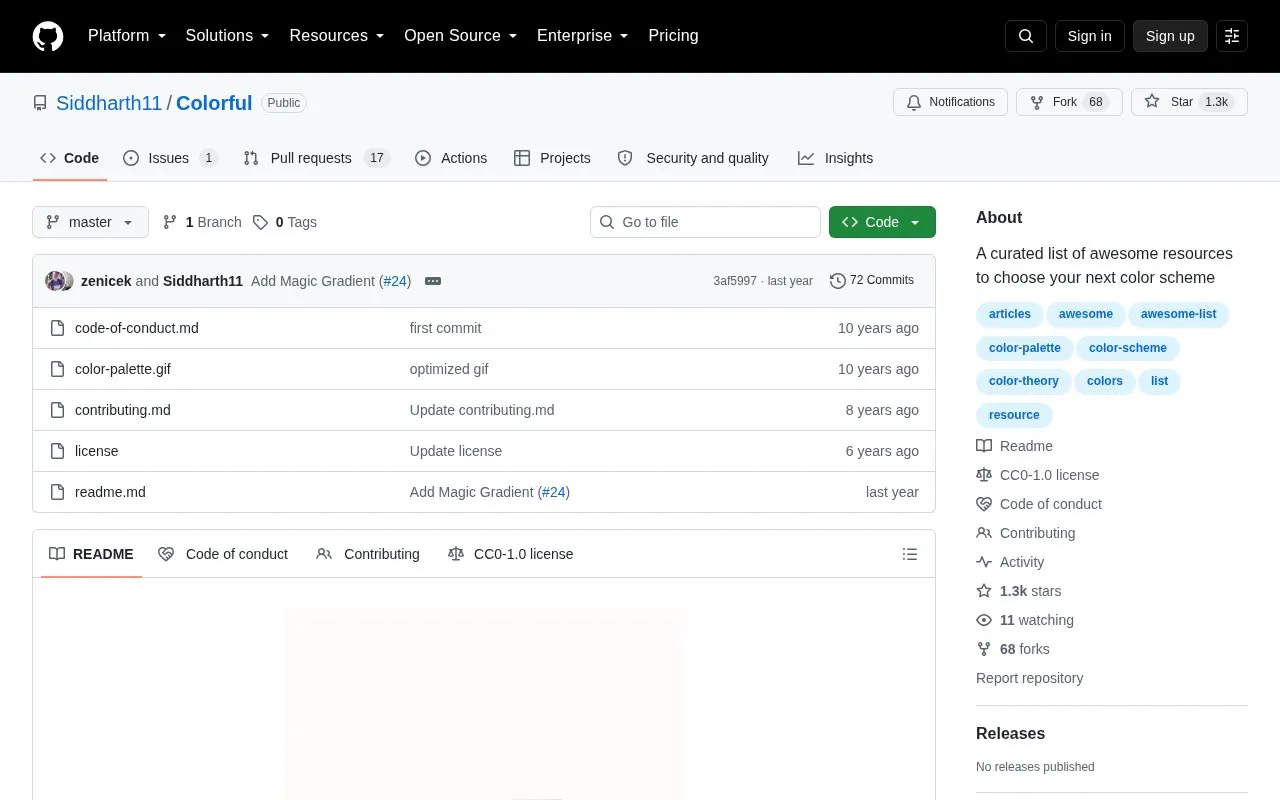Open the code-of-conduct.md file
This screenshot has width=1280, height=800.
tap(137, 328)
